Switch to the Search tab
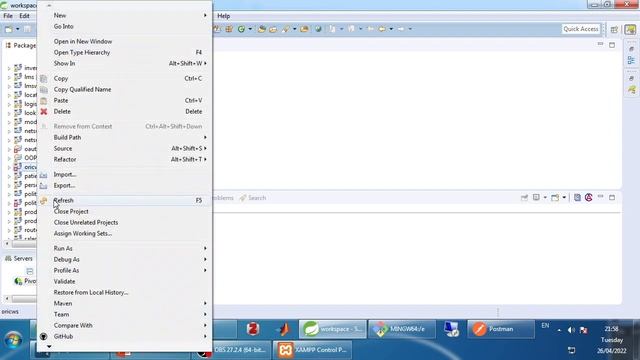640x360 pixels. click(253, 198)
